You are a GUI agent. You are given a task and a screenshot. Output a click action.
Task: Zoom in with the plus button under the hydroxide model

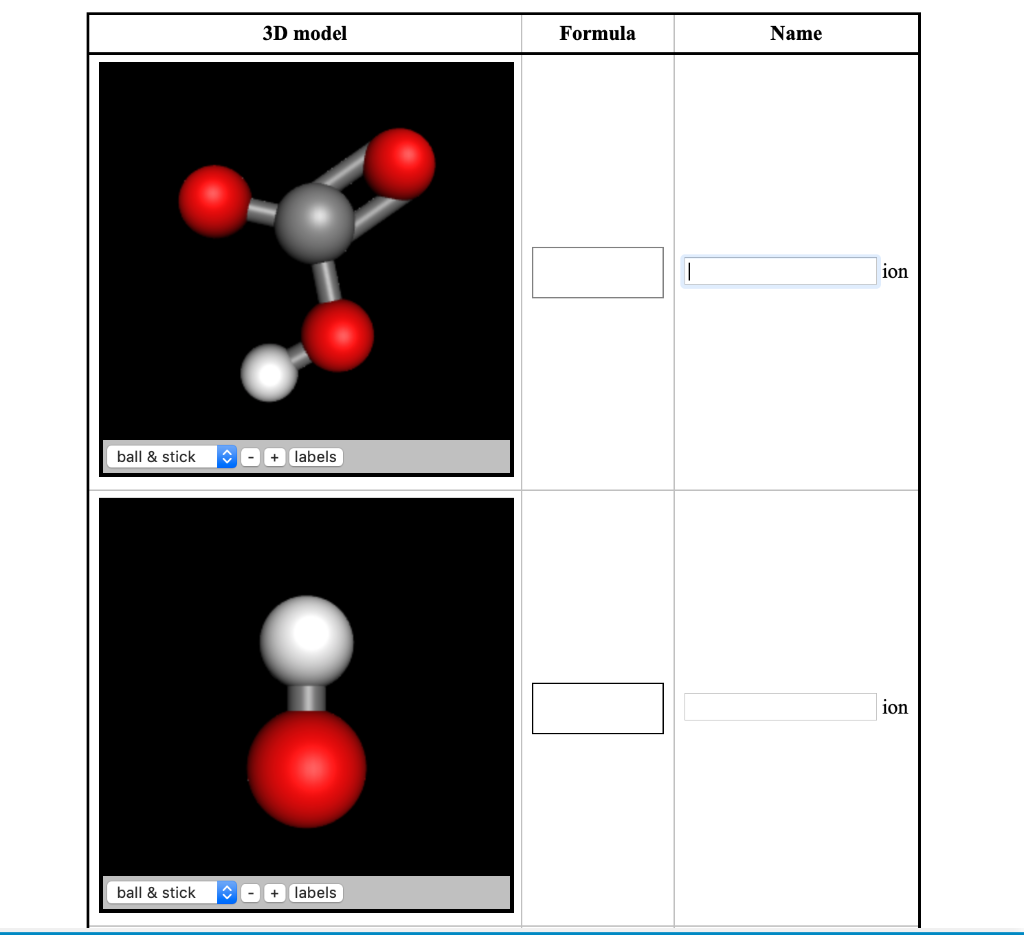pyautogui.click(x=274, y=892)
